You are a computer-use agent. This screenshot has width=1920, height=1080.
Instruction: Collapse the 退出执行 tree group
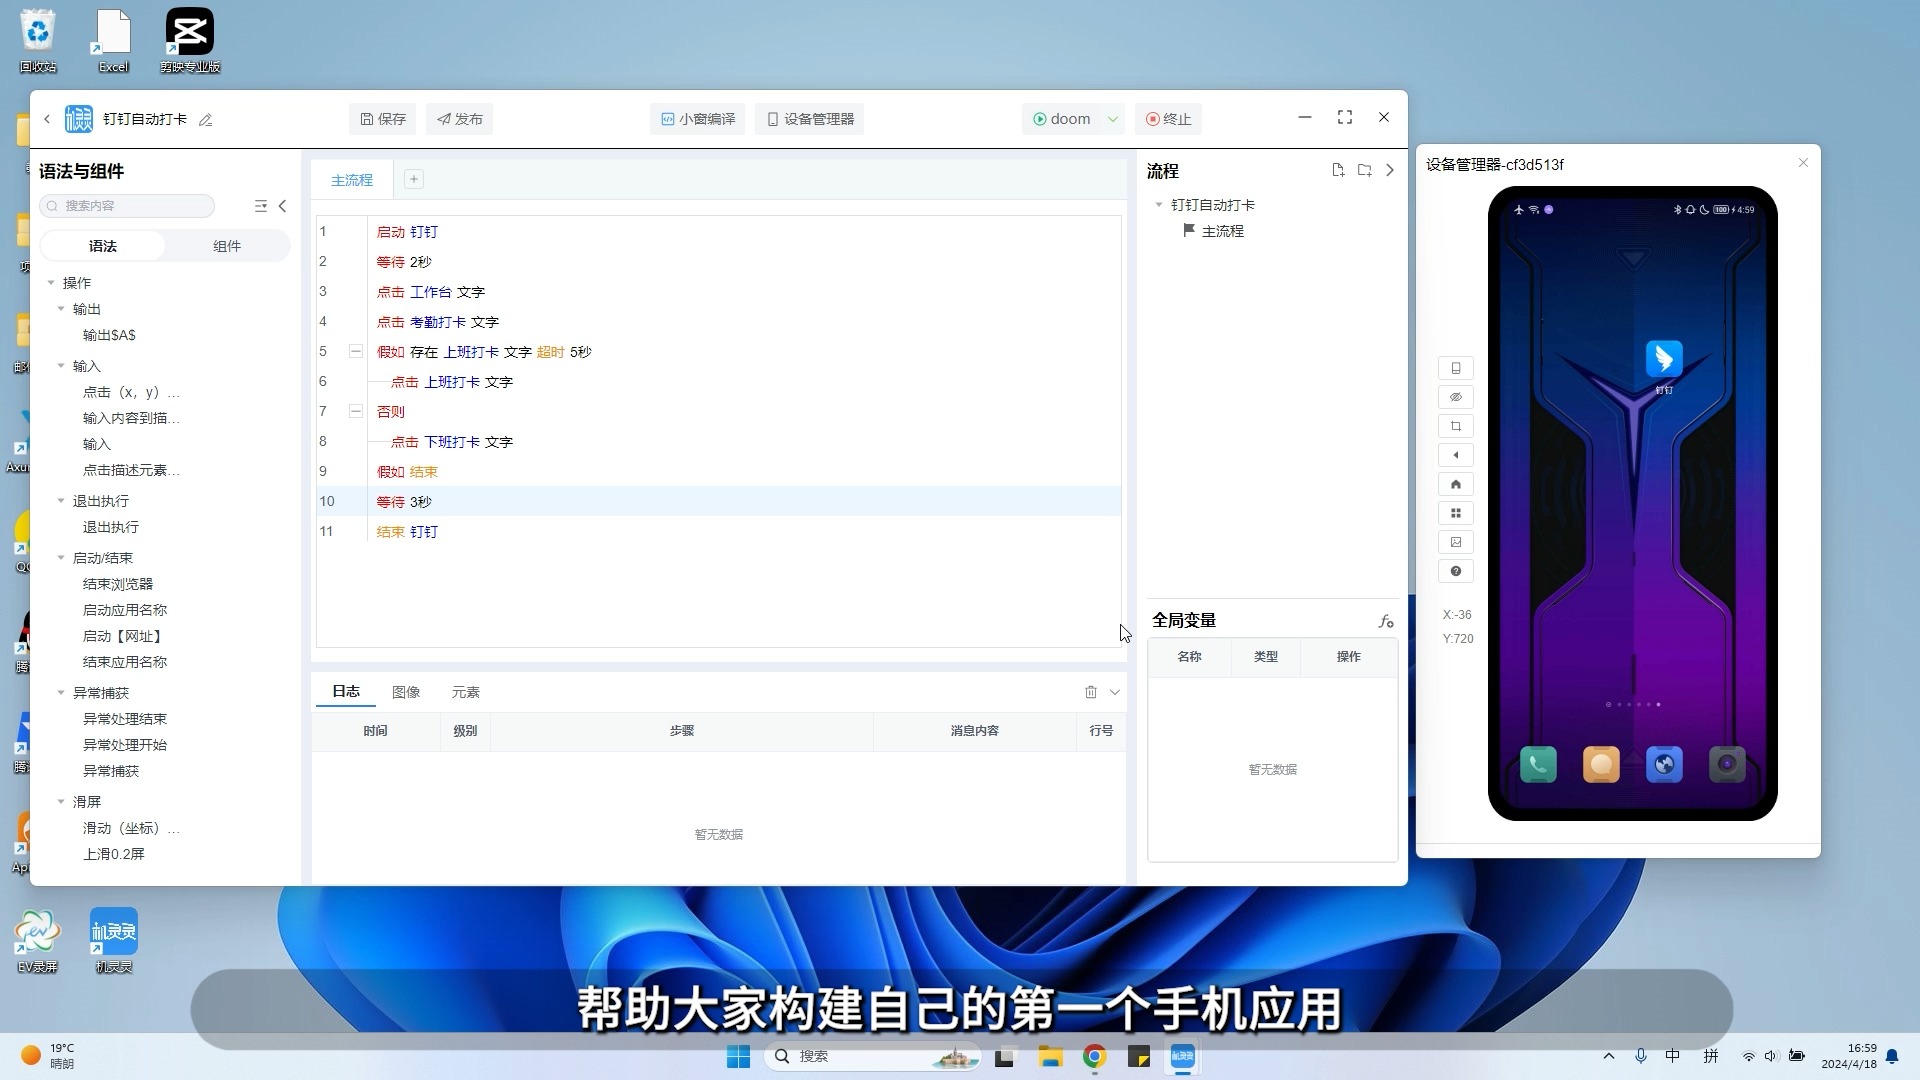pyautogui.click(x=61, y=501)
